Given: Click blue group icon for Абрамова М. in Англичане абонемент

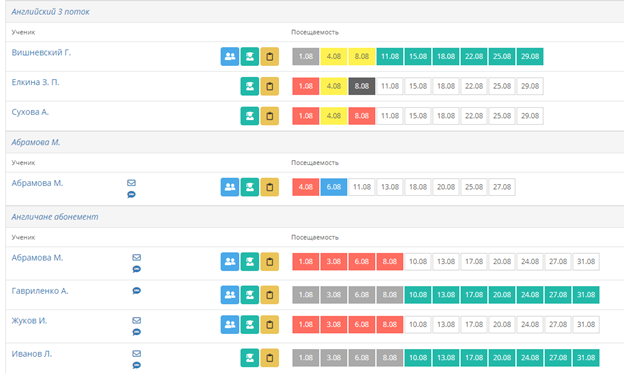Looking at the screenshot, I should 230,262.
